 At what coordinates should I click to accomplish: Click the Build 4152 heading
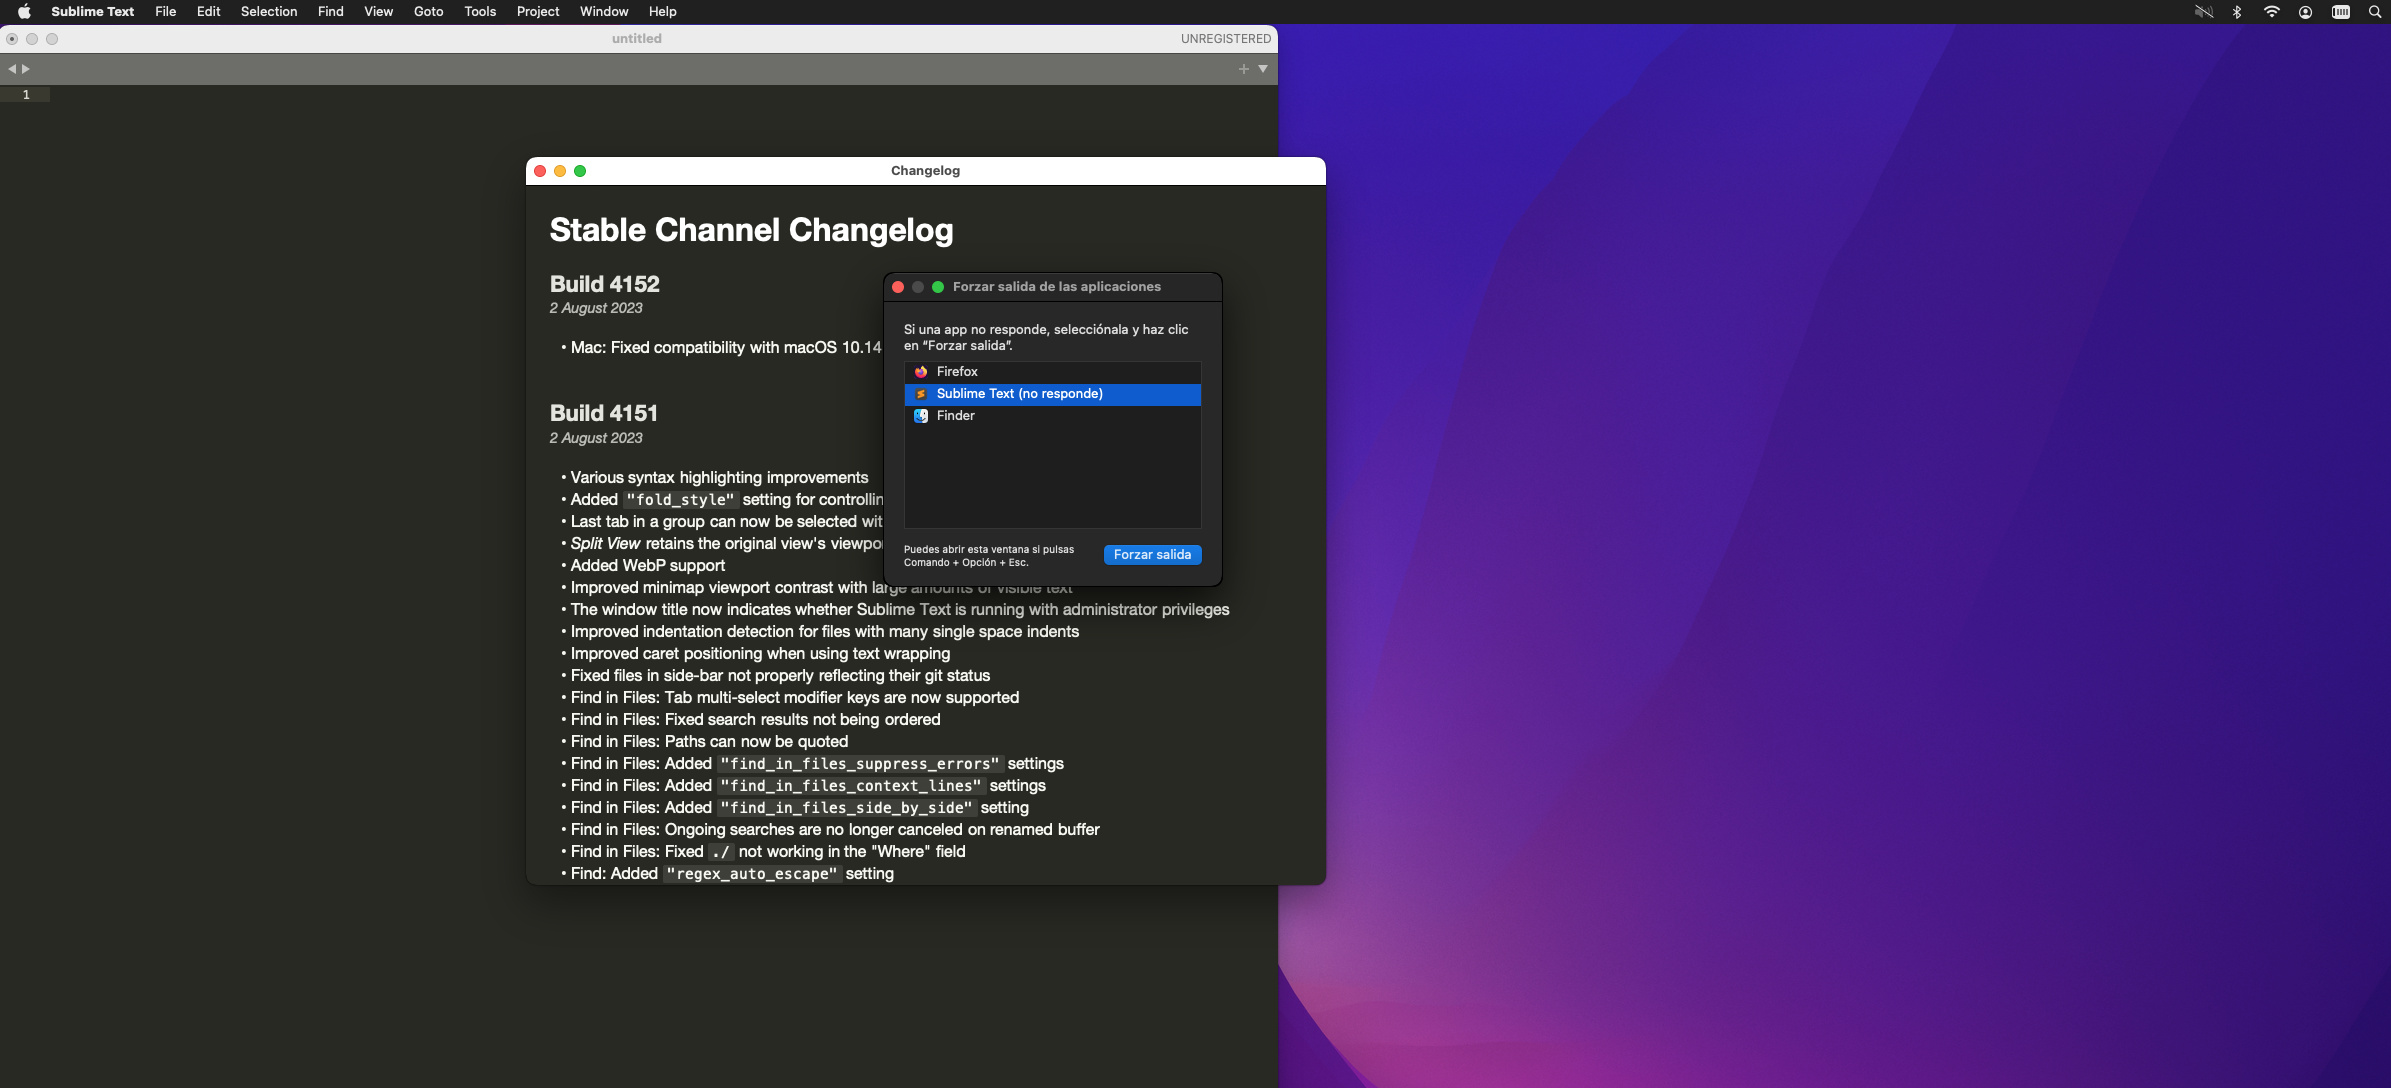(604, 284)
